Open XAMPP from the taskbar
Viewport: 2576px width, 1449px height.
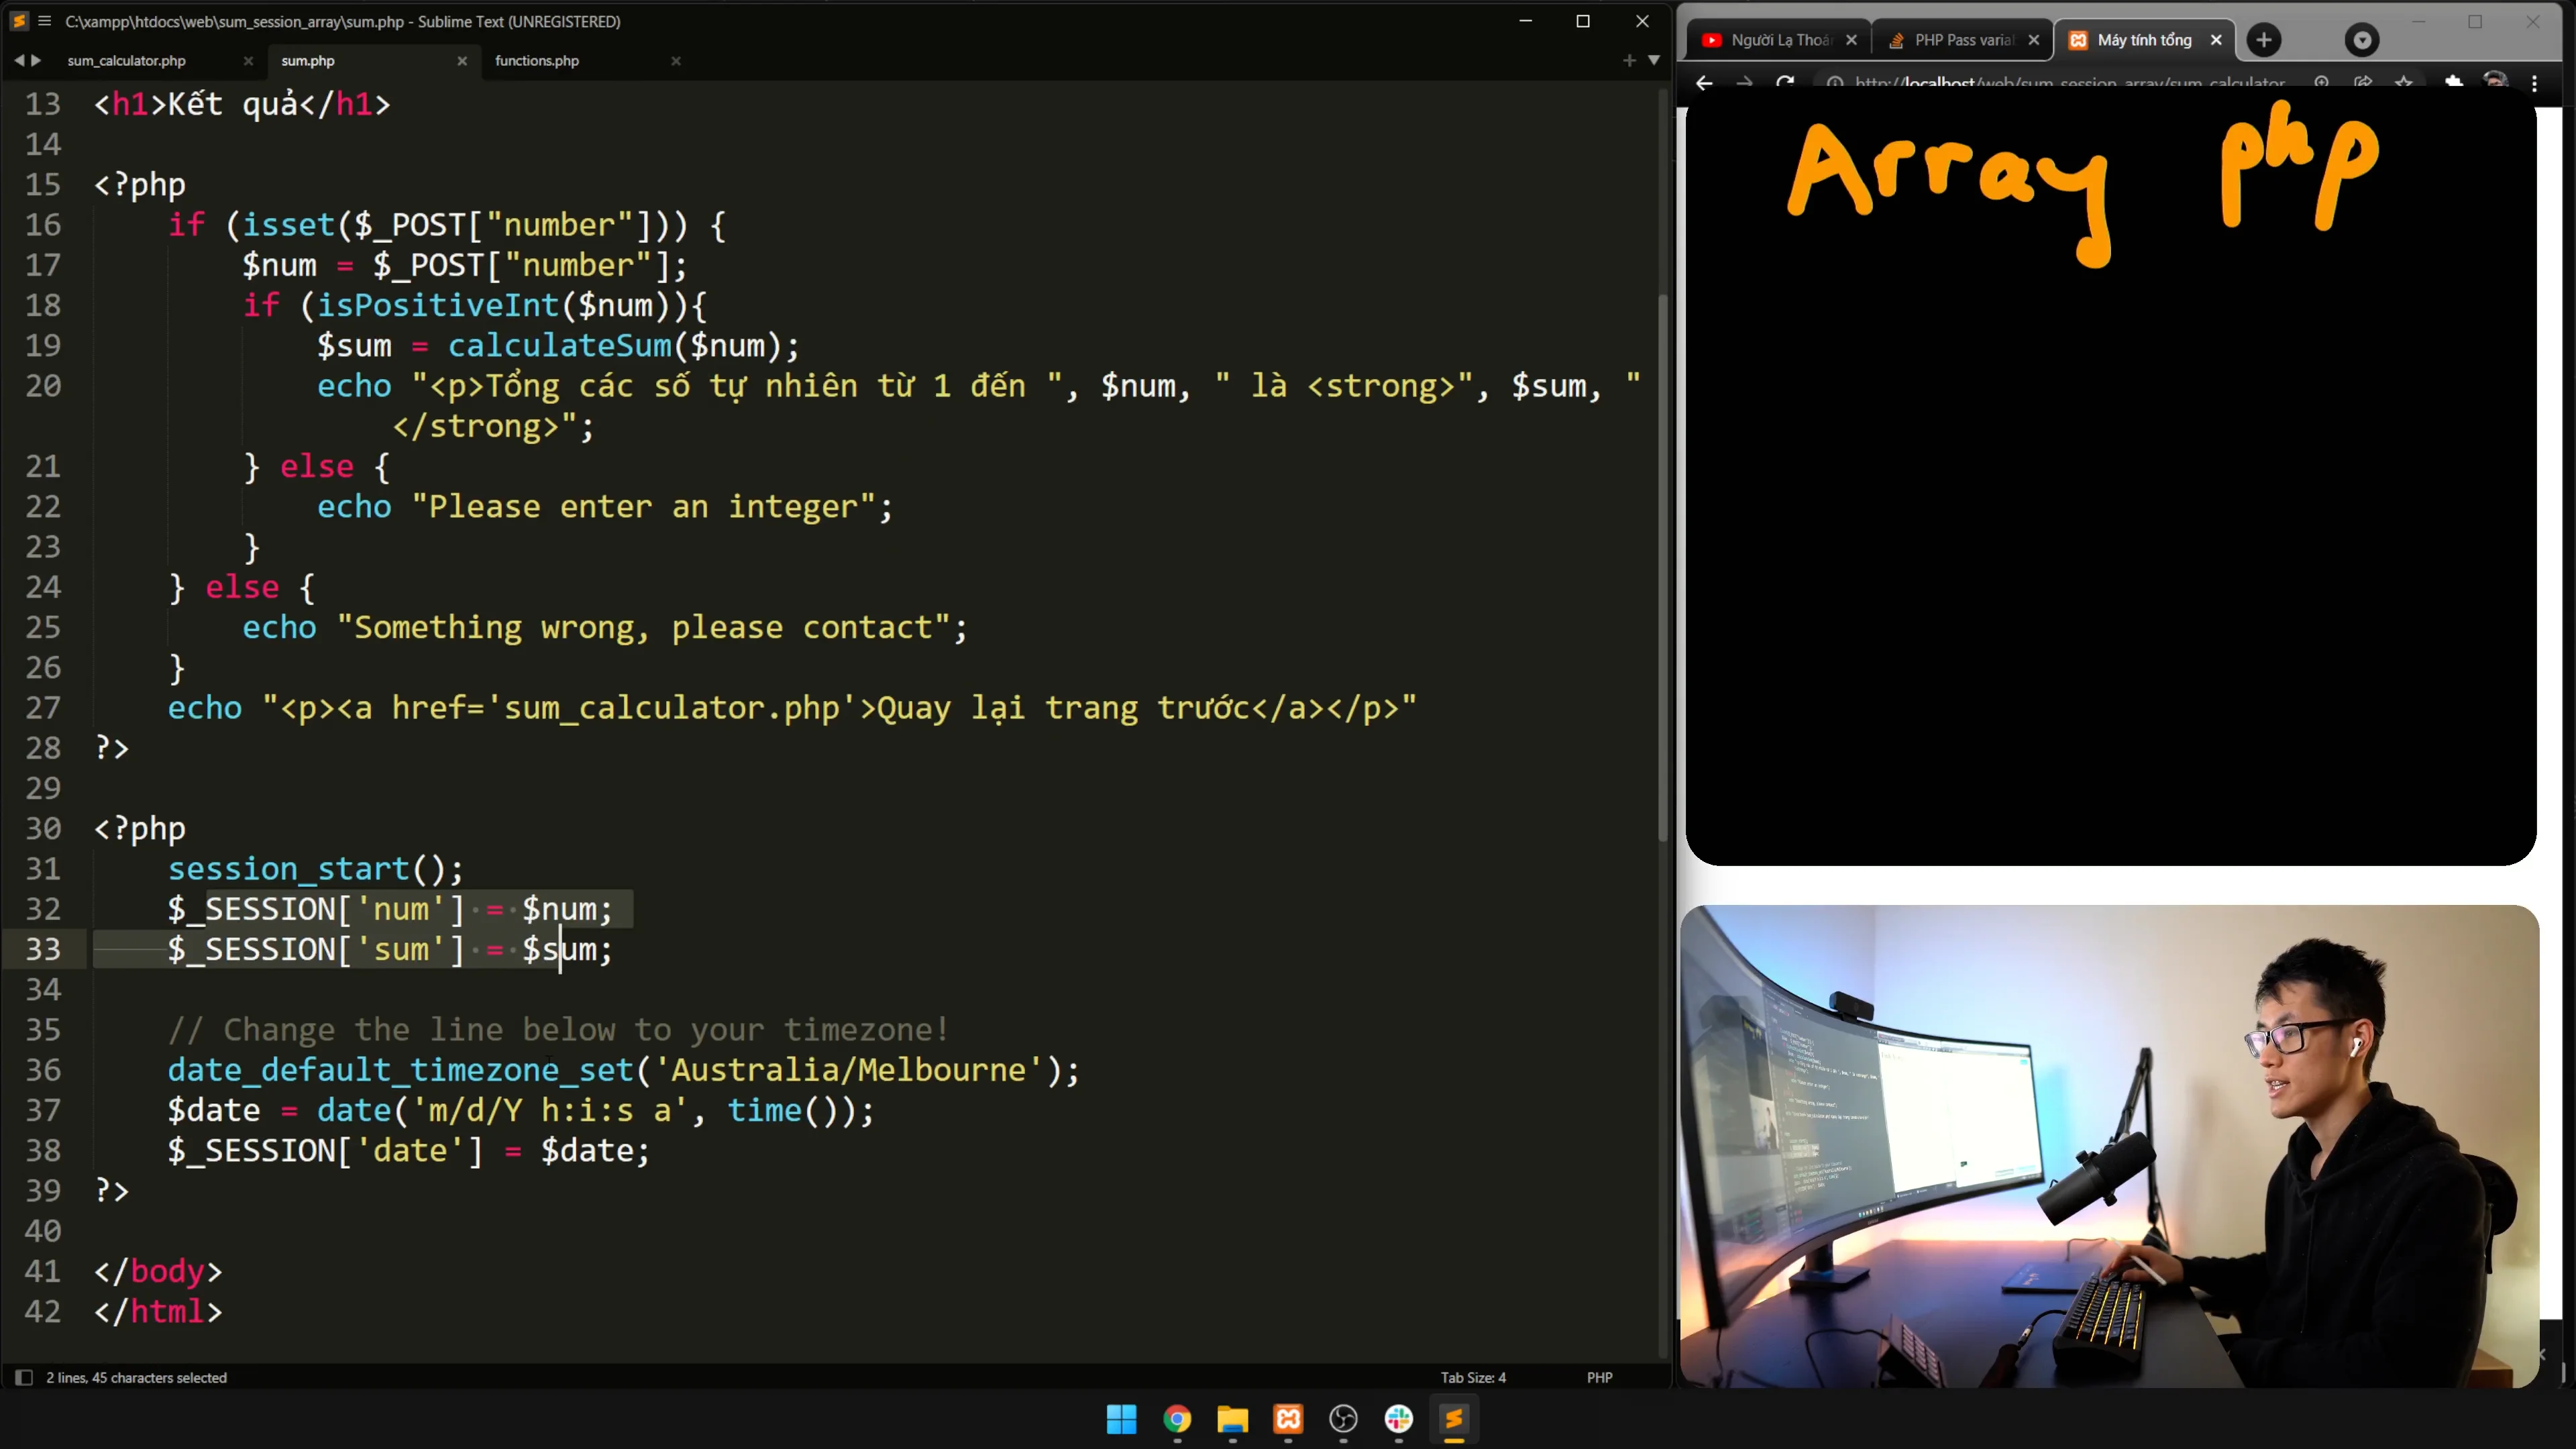[x=1287, y=1419]
